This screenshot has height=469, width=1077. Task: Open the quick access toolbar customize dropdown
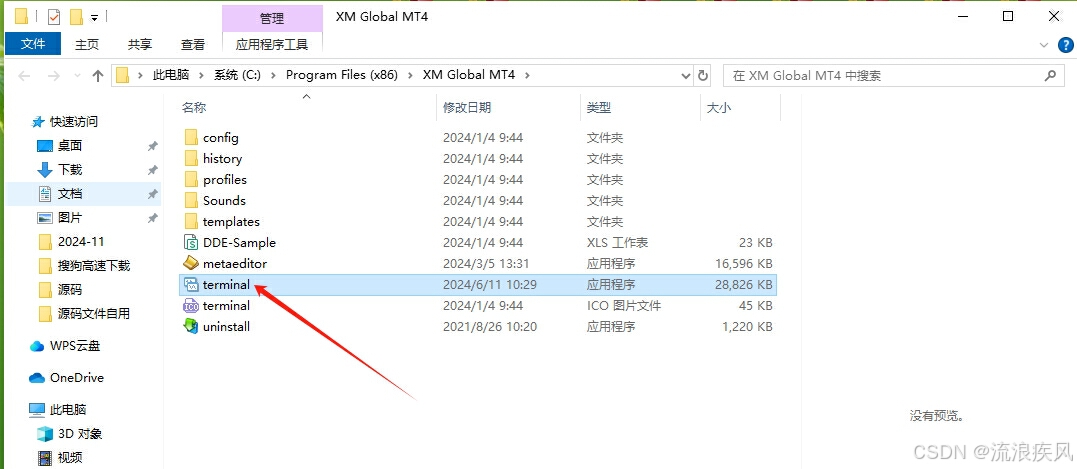coord(94,17)
